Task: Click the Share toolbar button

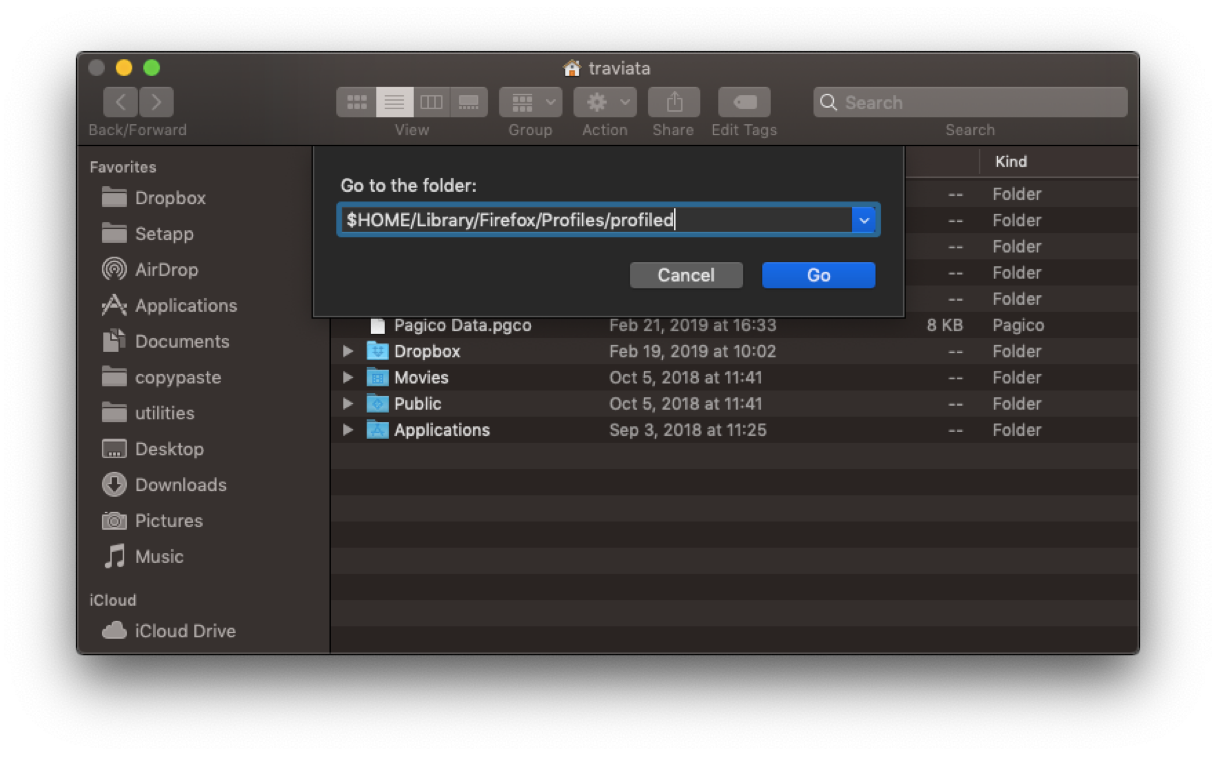Action: pyautogui.click(x=674, y=102)
